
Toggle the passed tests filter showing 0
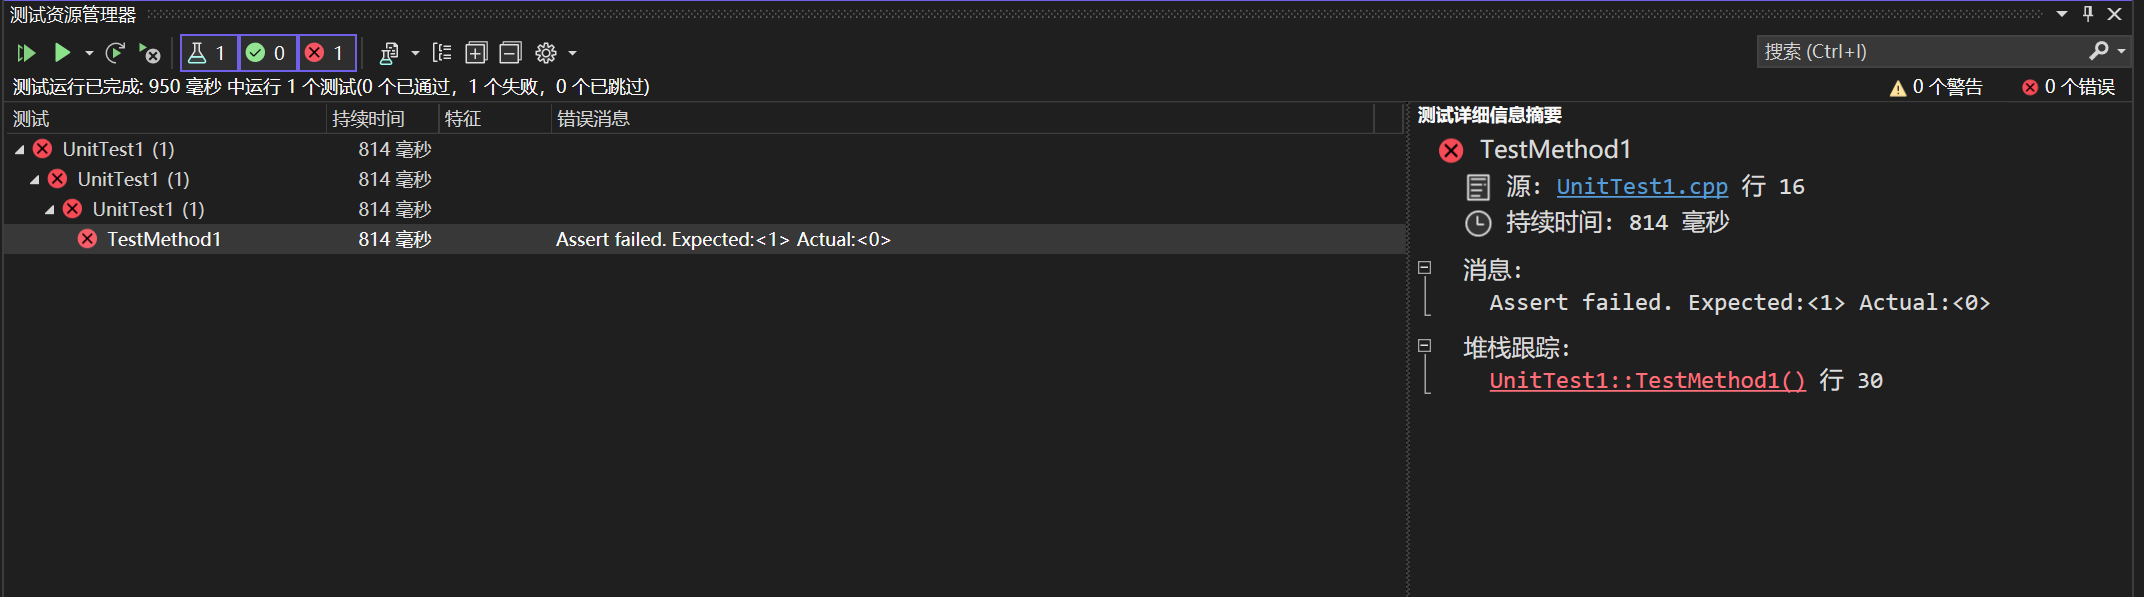(267, 53)
